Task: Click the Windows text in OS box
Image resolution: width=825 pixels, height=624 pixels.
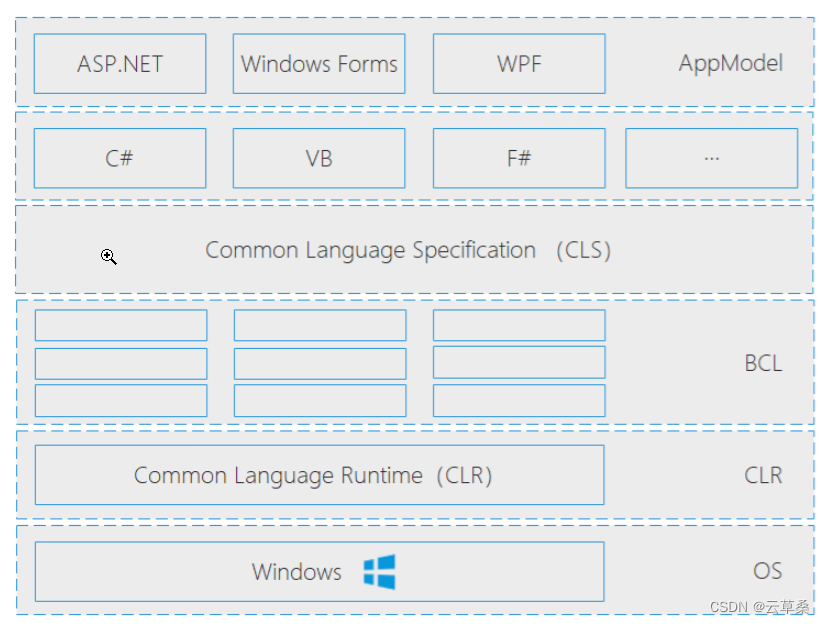Action: click(x=296, y=572)
